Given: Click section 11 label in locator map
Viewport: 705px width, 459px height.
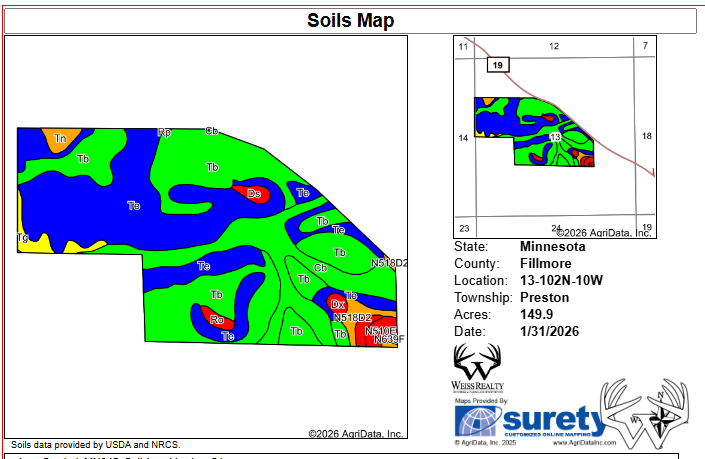Looking at the screenshot, I should [x=463, y=47].
